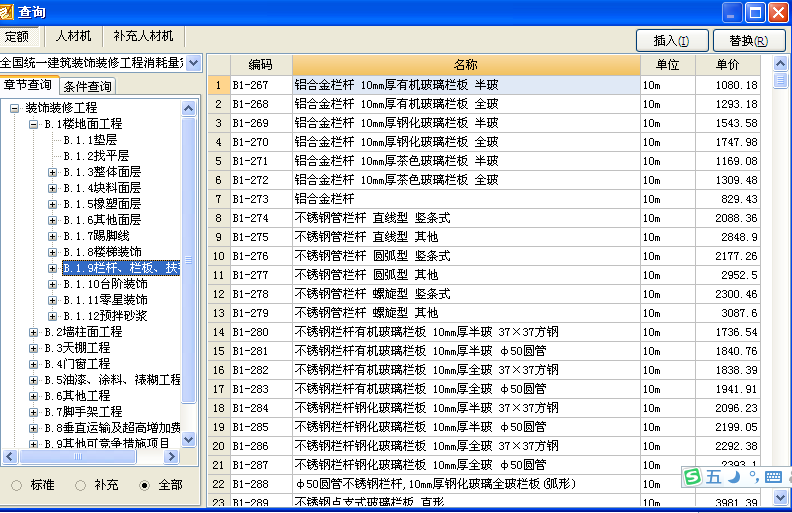
Task: Select code cell B1-270
Action: [261, 142]
